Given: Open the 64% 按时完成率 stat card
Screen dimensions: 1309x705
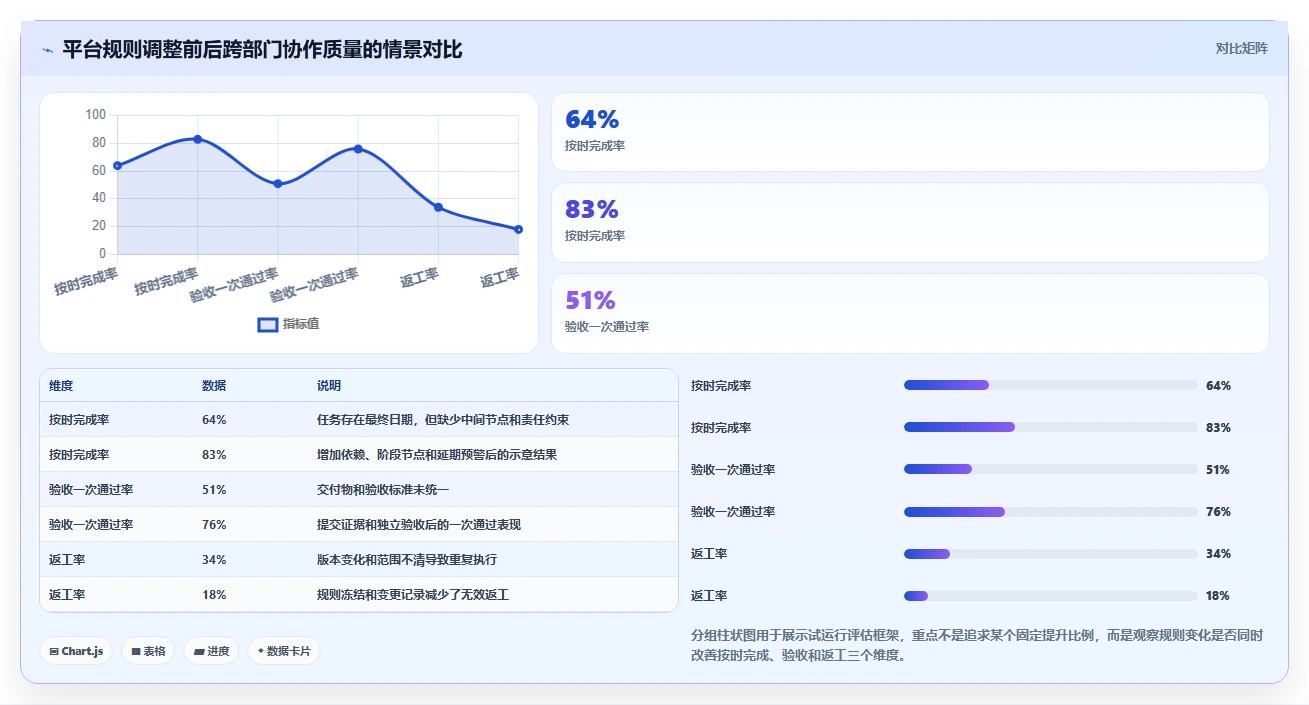Looking at the screenshot, I should (x=910, y=132).
